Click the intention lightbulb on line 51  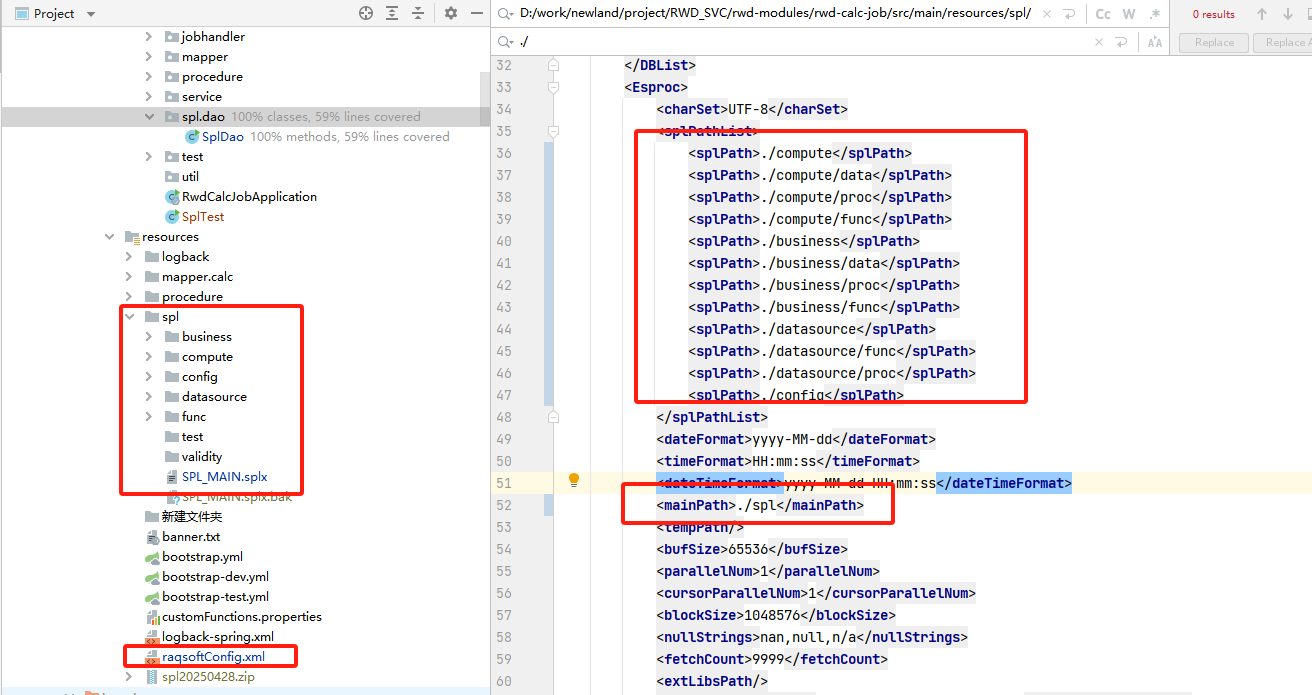[574, 481]
